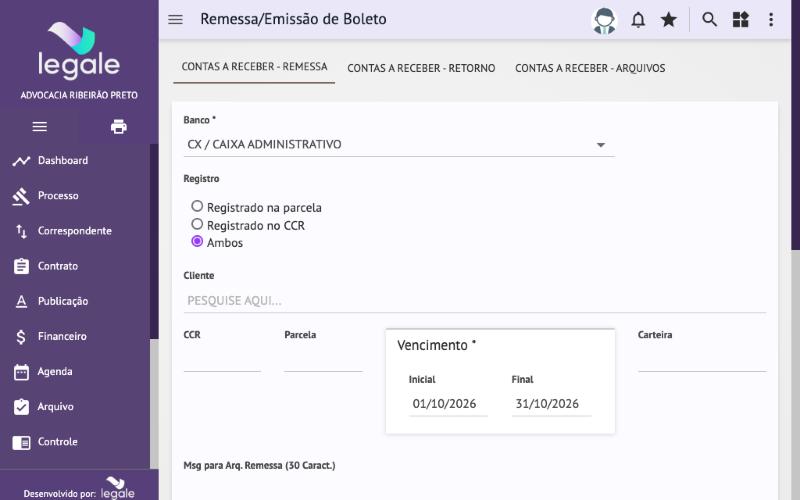Click the Remessa/Emissão de Boleto title
Viewport: 800px width, 500px height.
[293, 19]
